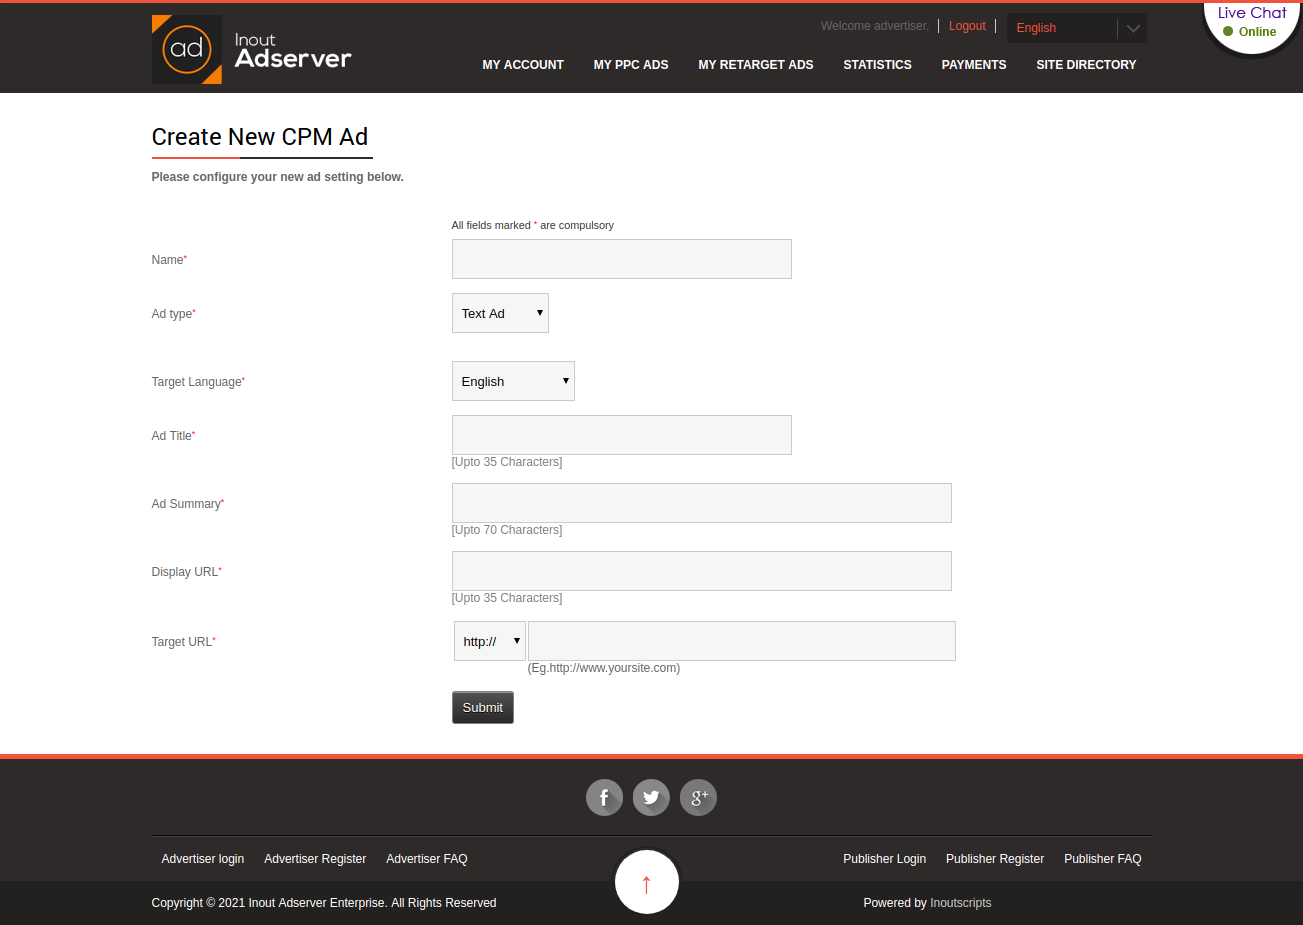Open the Publisher FAQ footer link
This screenshot has width=1303, height=925.
[1102, 859]
